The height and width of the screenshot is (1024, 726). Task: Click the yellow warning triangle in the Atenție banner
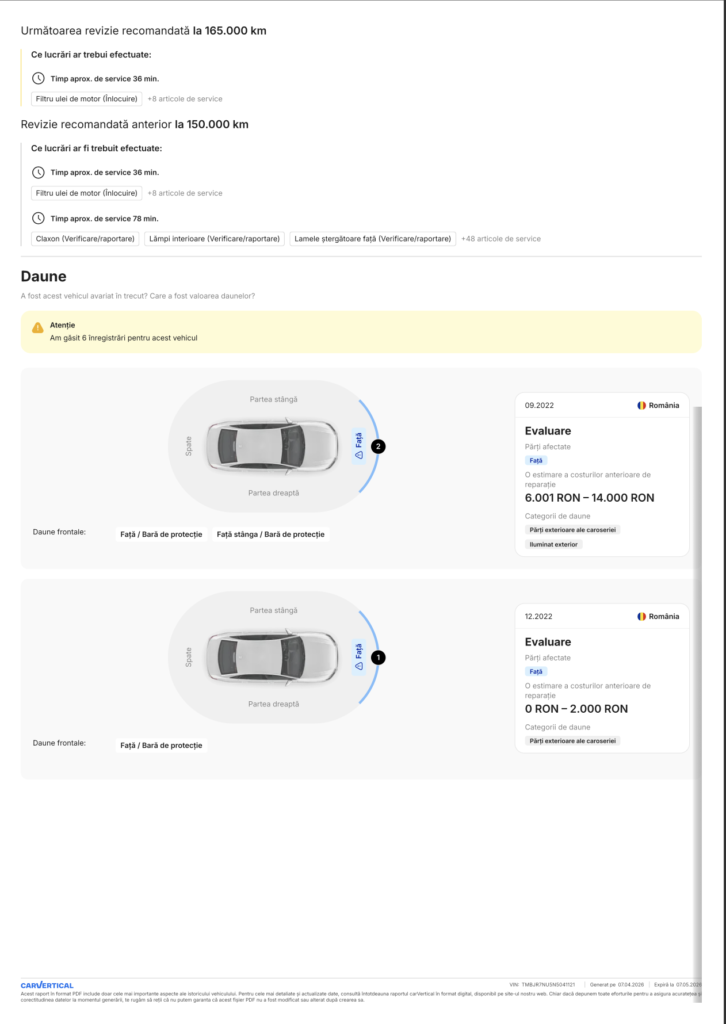[x=38, y=327]
